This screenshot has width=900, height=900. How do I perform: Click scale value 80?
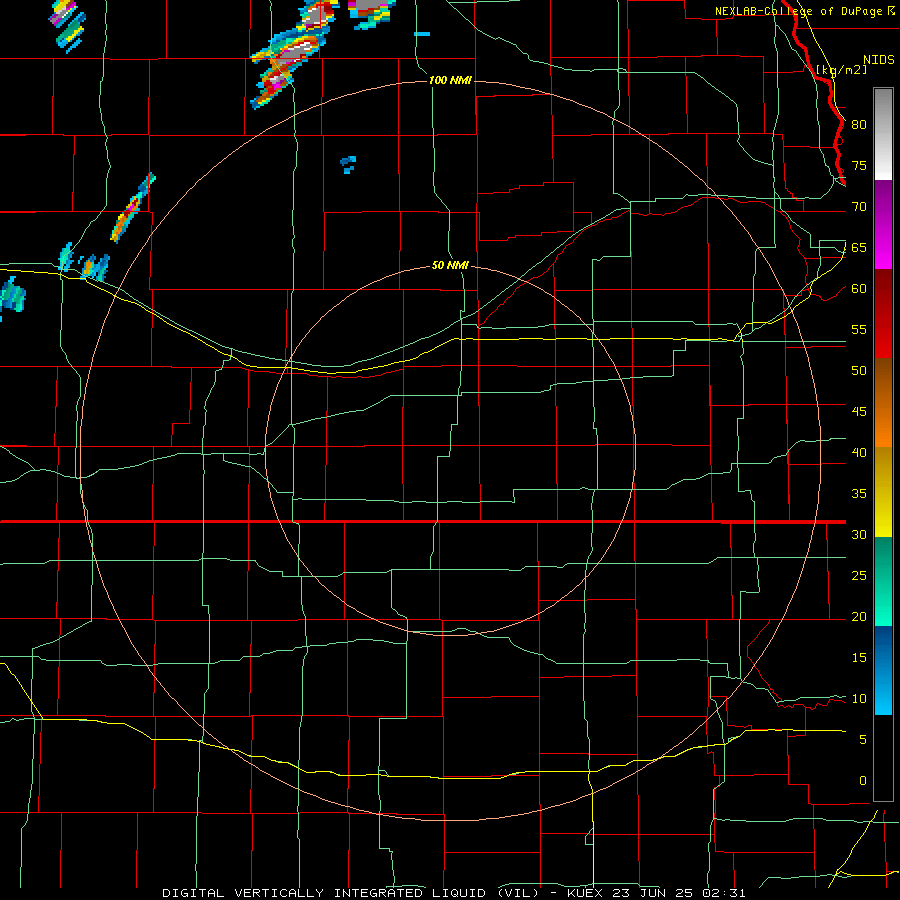pyautogui.click(x=859, y=125)
